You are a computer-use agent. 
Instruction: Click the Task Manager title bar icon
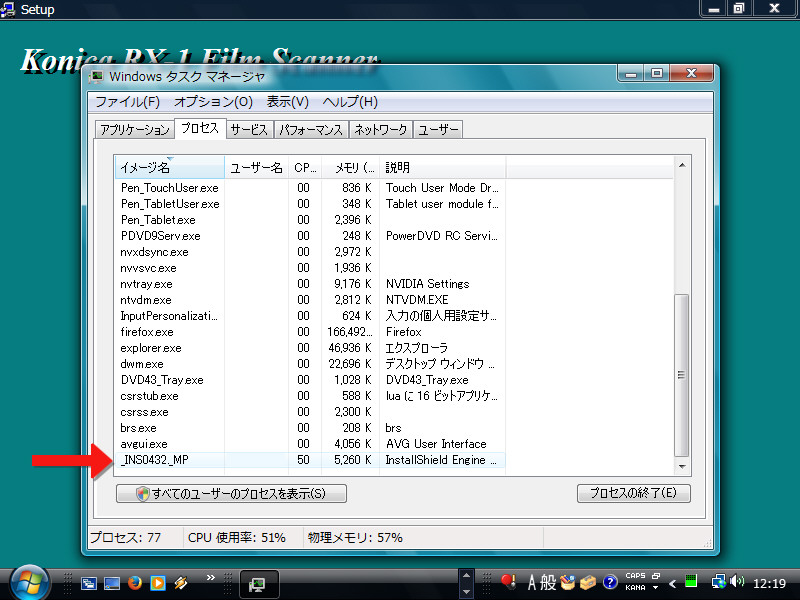[x=96, y=75]
